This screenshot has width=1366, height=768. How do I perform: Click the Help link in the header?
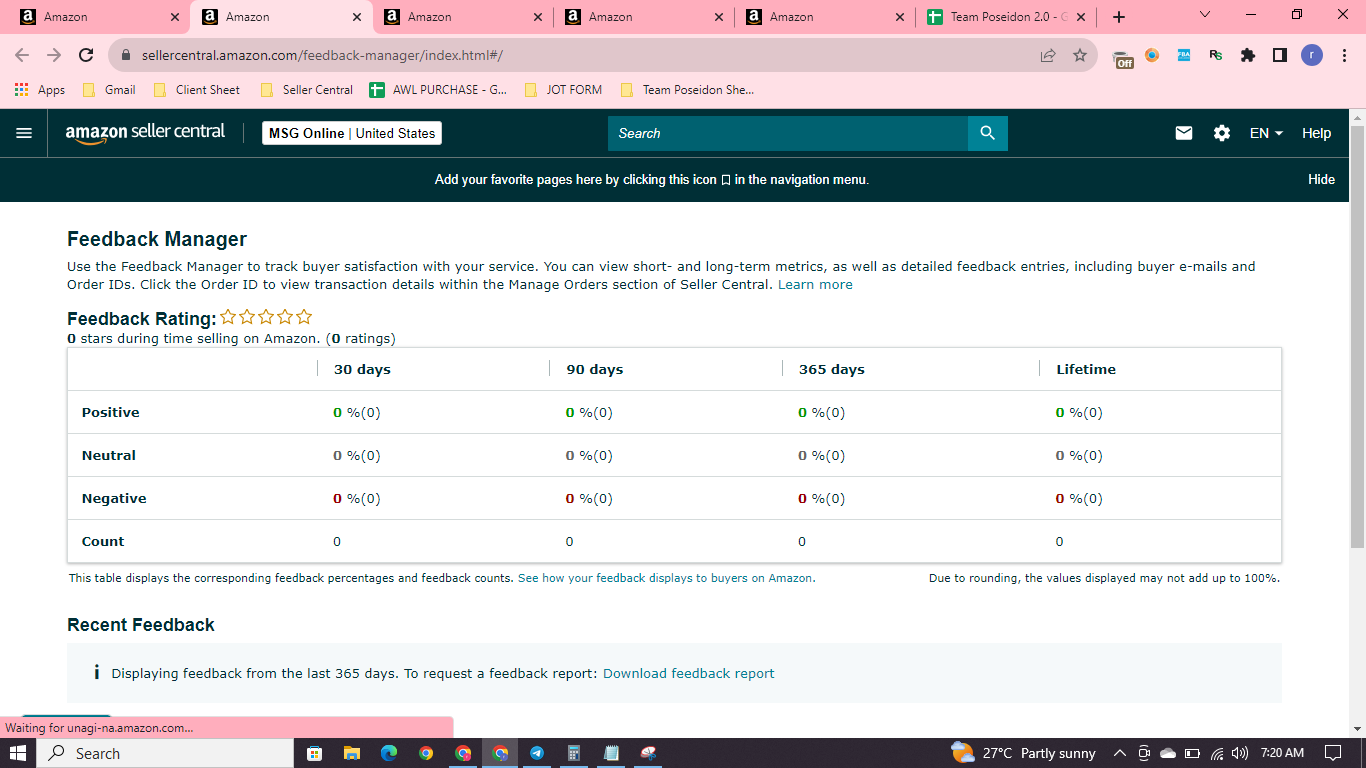tap(1316, 133)
